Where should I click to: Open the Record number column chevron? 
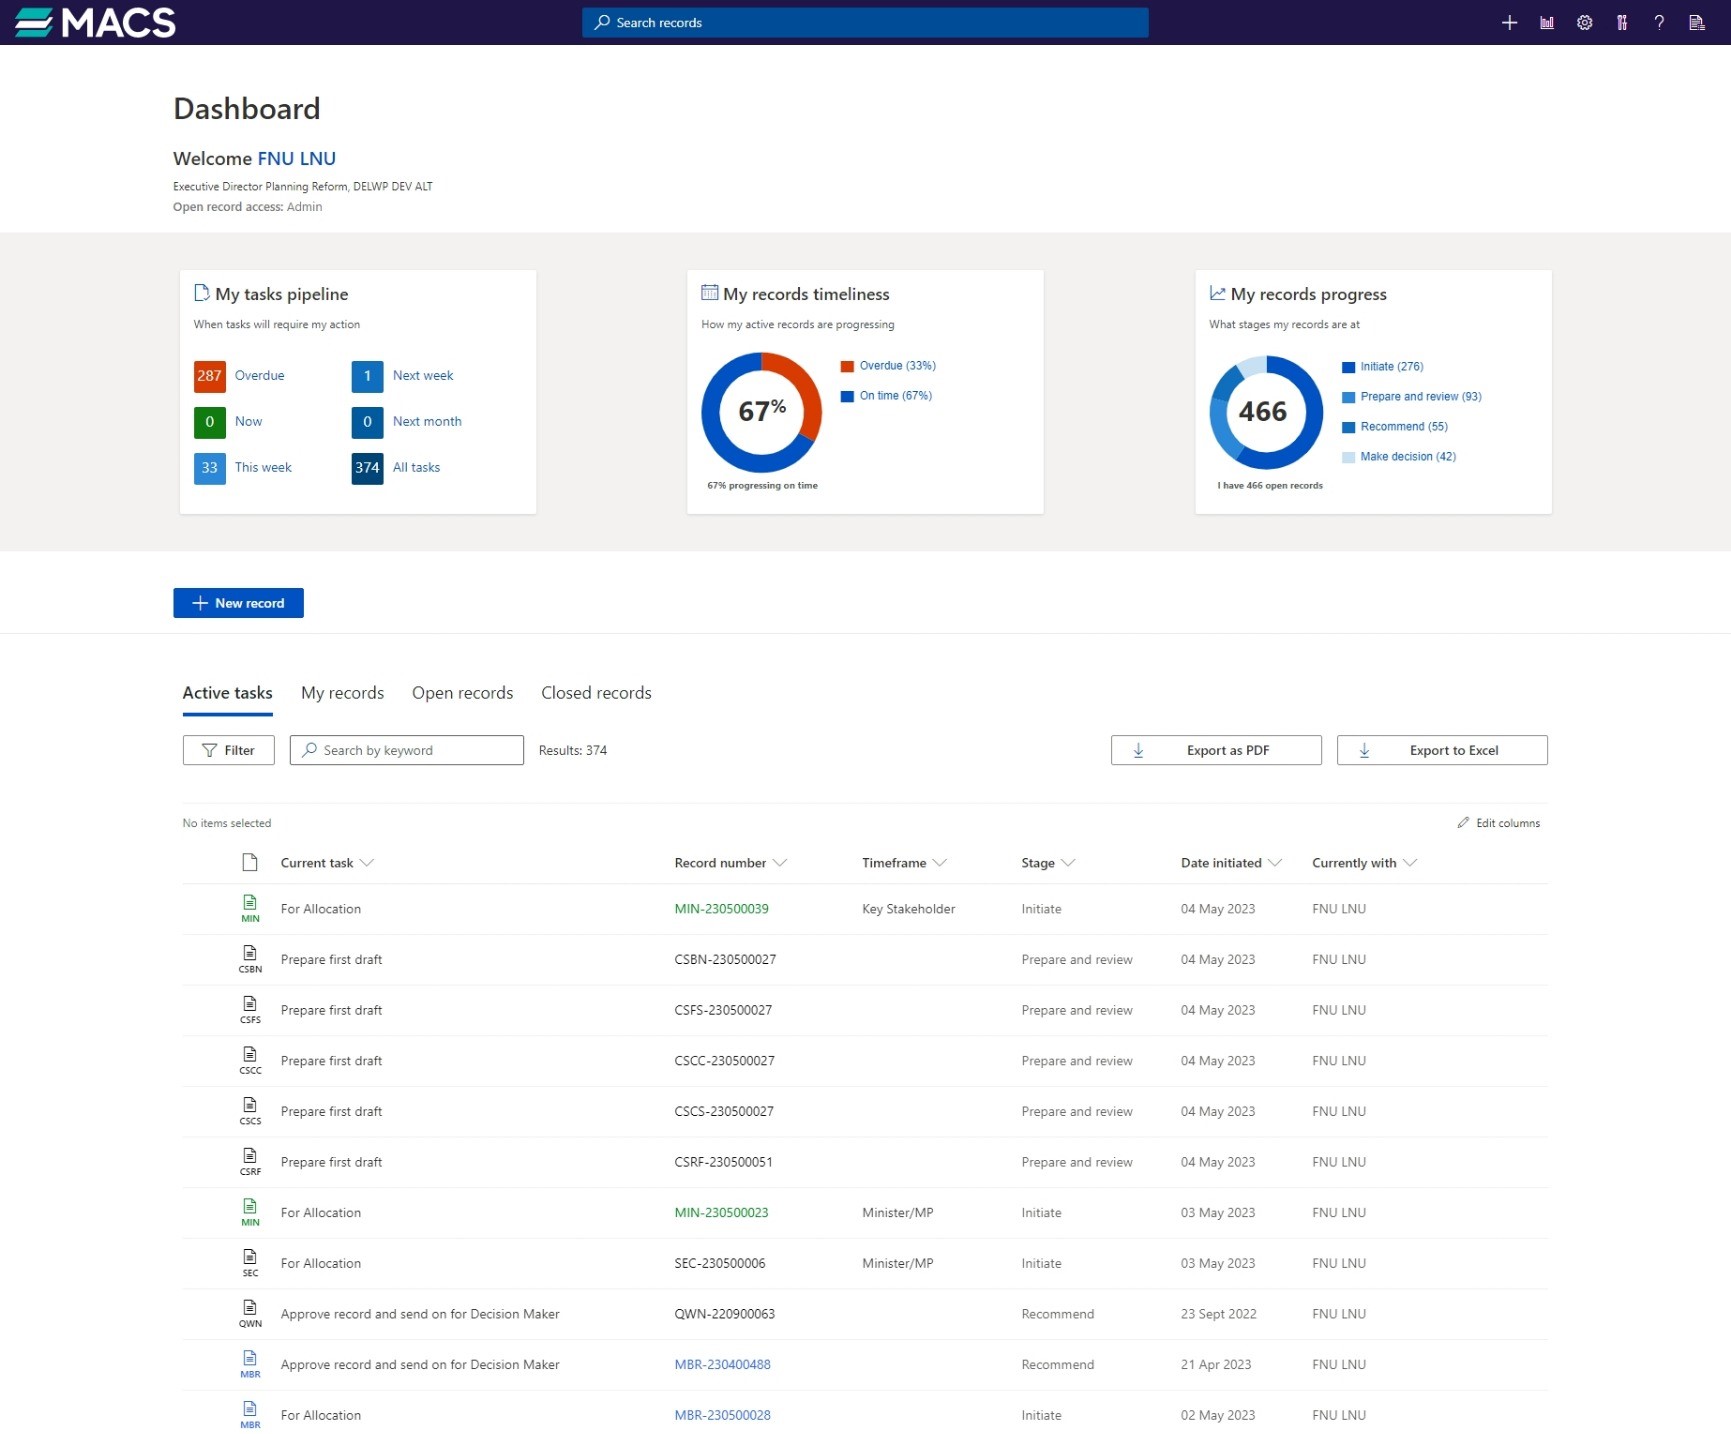pyautogui.click(x=780, y=862)
